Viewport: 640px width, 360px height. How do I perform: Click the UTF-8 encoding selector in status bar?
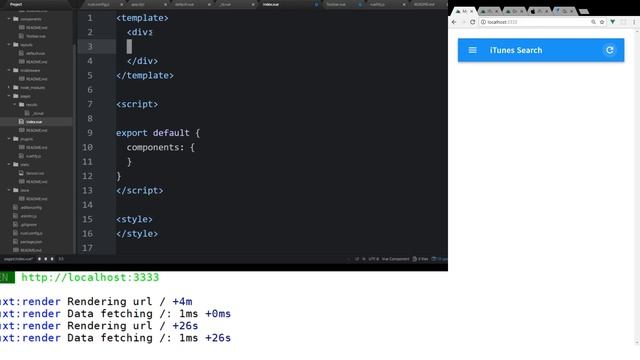[373, 259]
